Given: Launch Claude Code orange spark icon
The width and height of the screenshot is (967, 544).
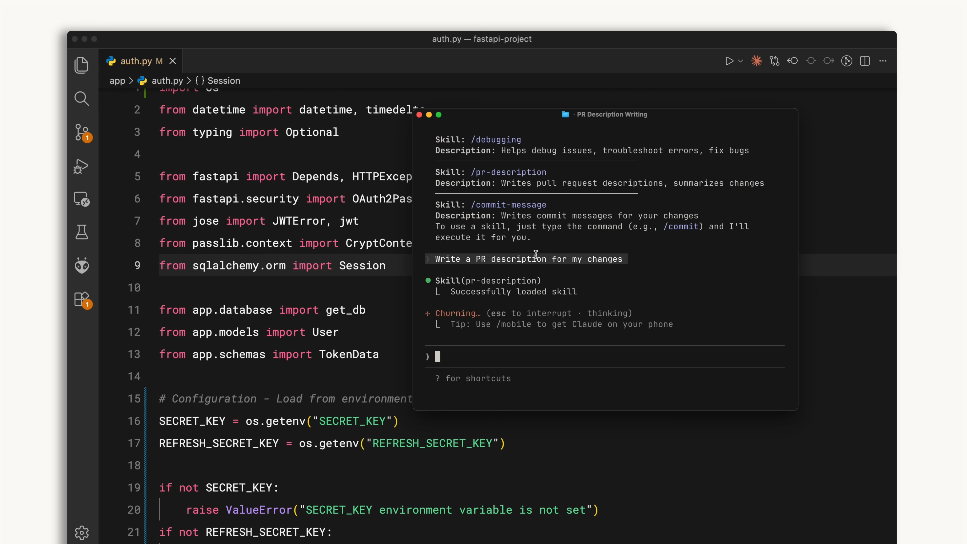Looking at the screenshot, I should coord(756,61).
